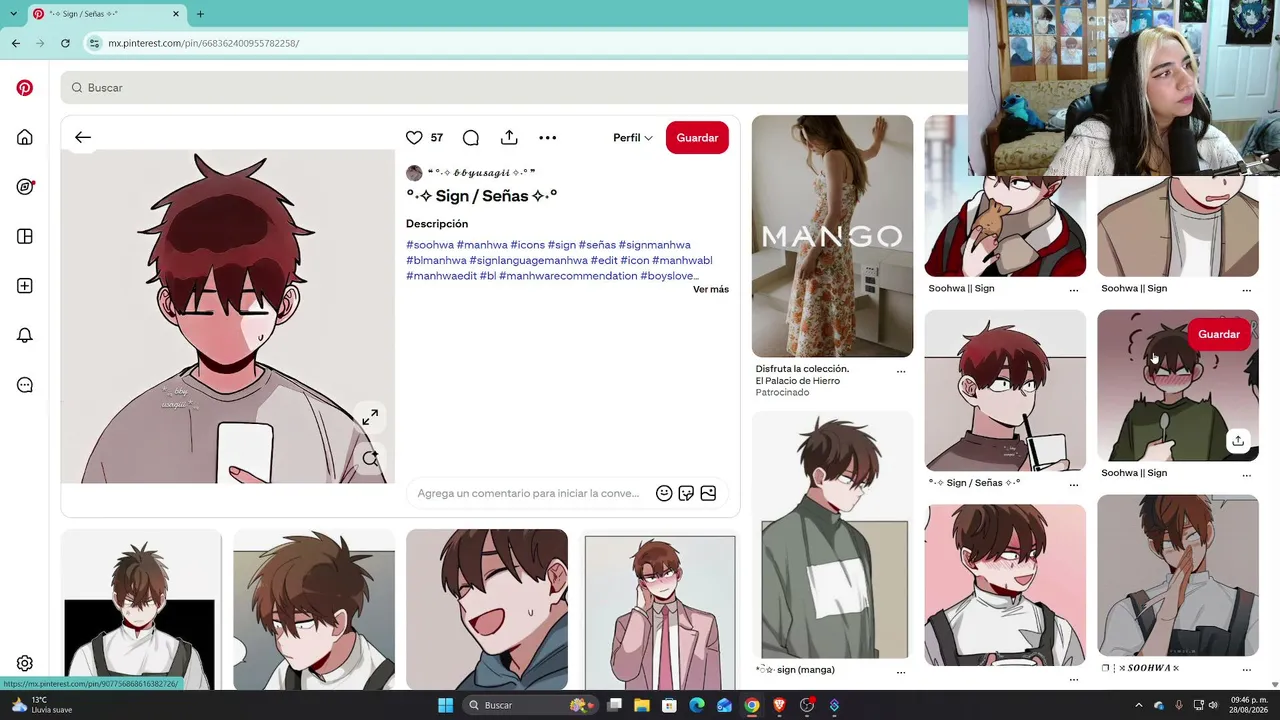Open the emoji picker for comments
This screenshot has height=720, width=1280.
pos(664,493)
